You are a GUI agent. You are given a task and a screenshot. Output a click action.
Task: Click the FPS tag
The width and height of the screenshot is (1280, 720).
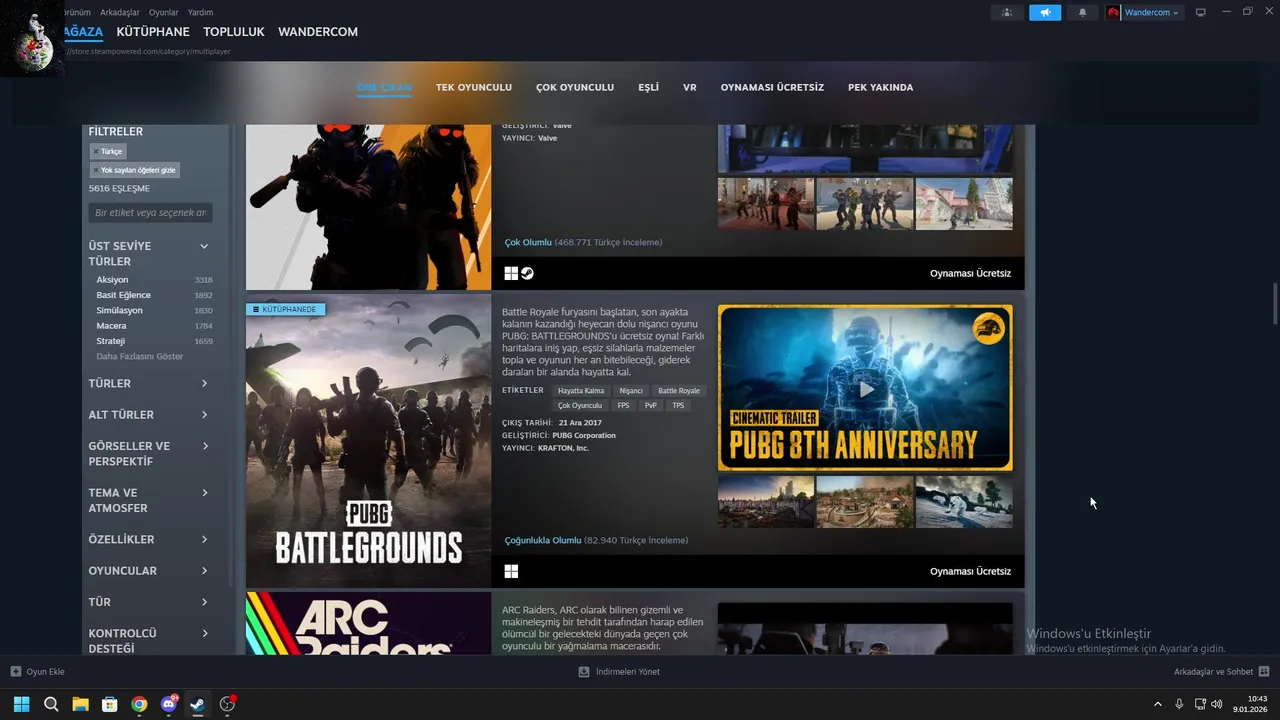click(x=624, y=406)
